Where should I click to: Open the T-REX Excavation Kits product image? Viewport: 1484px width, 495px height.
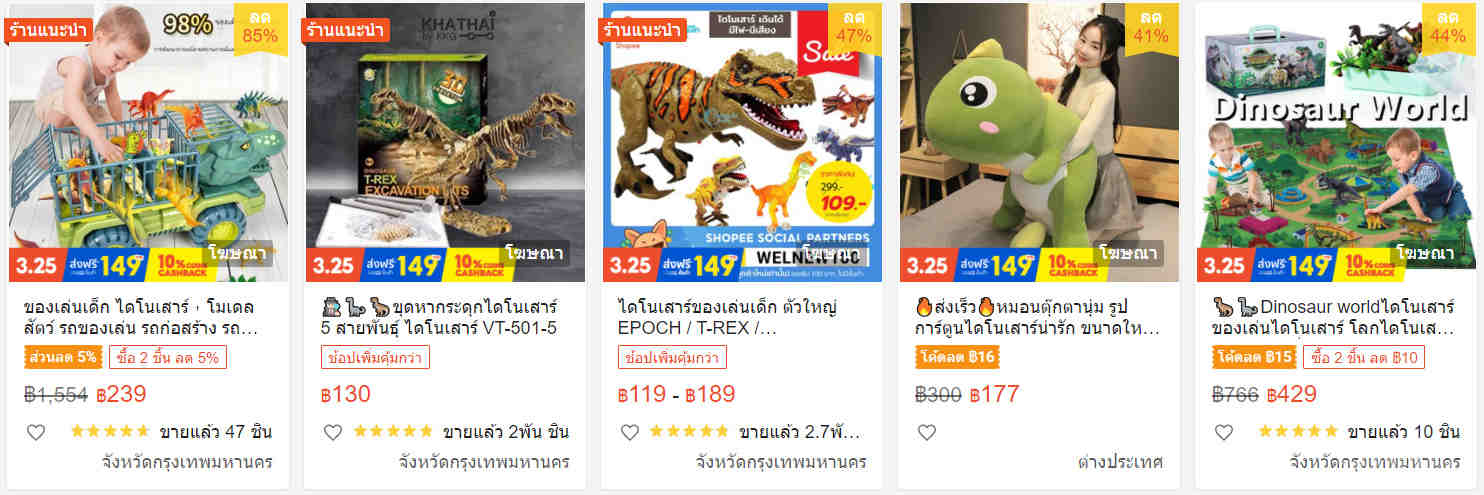(x=445, y=142)
